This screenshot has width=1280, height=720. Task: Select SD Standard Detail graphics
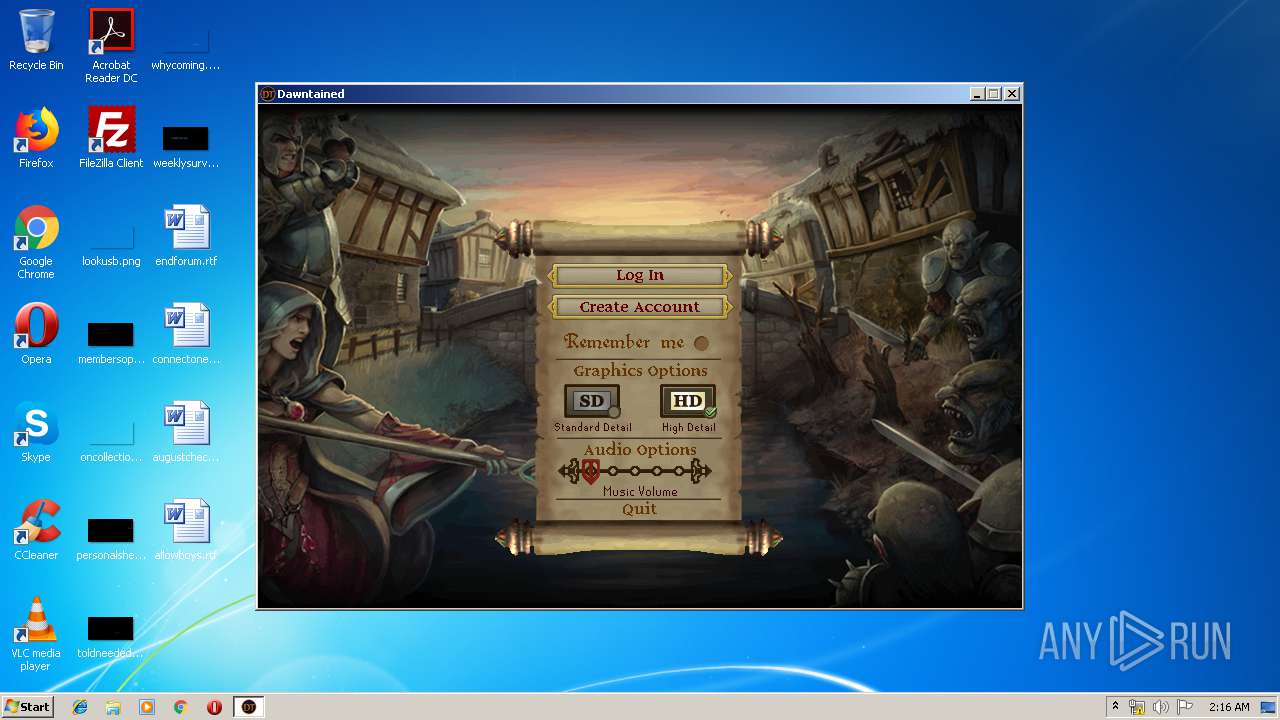[x=592, y=402]
